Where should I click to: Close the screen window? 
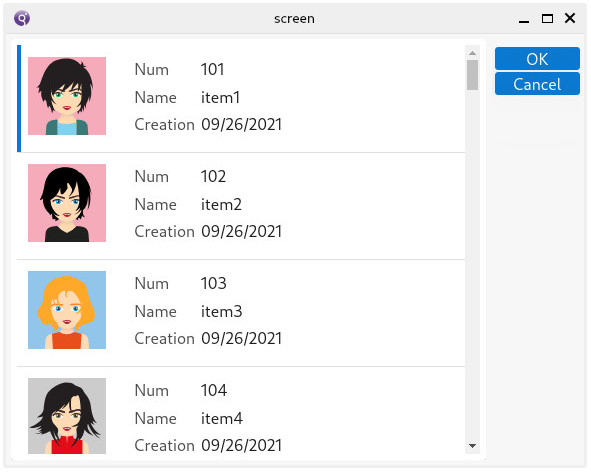570,18
